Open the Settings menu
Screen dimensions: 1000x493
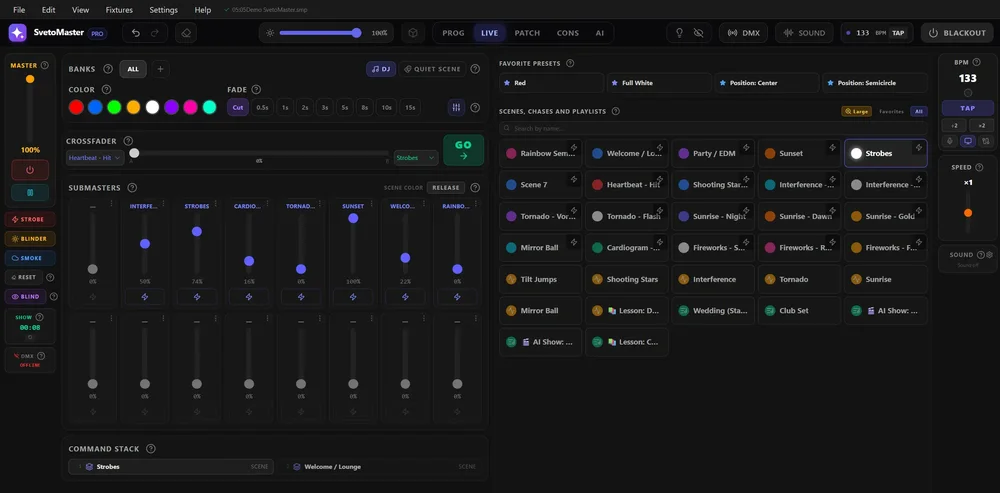click(x=164, y=10)
